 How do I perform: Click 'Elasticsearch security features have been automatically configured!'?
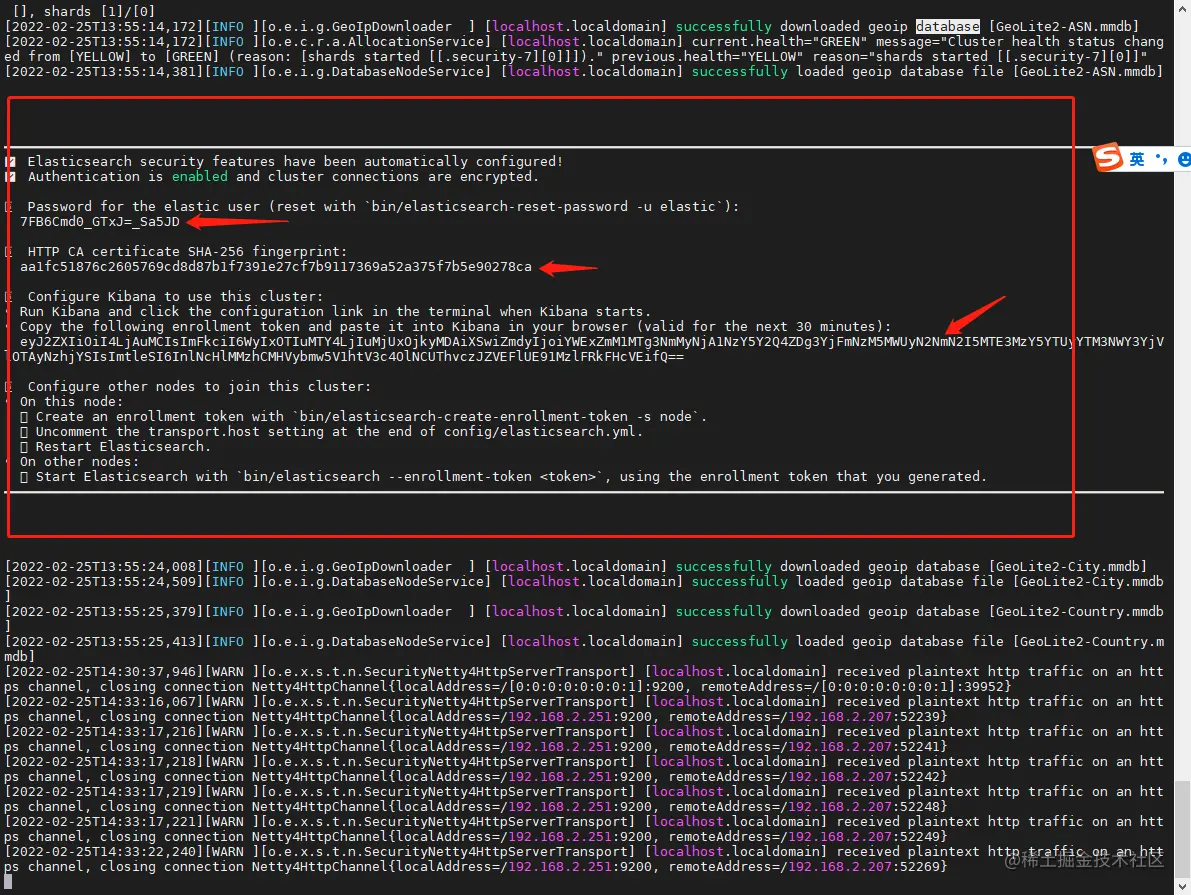point(295,161)
